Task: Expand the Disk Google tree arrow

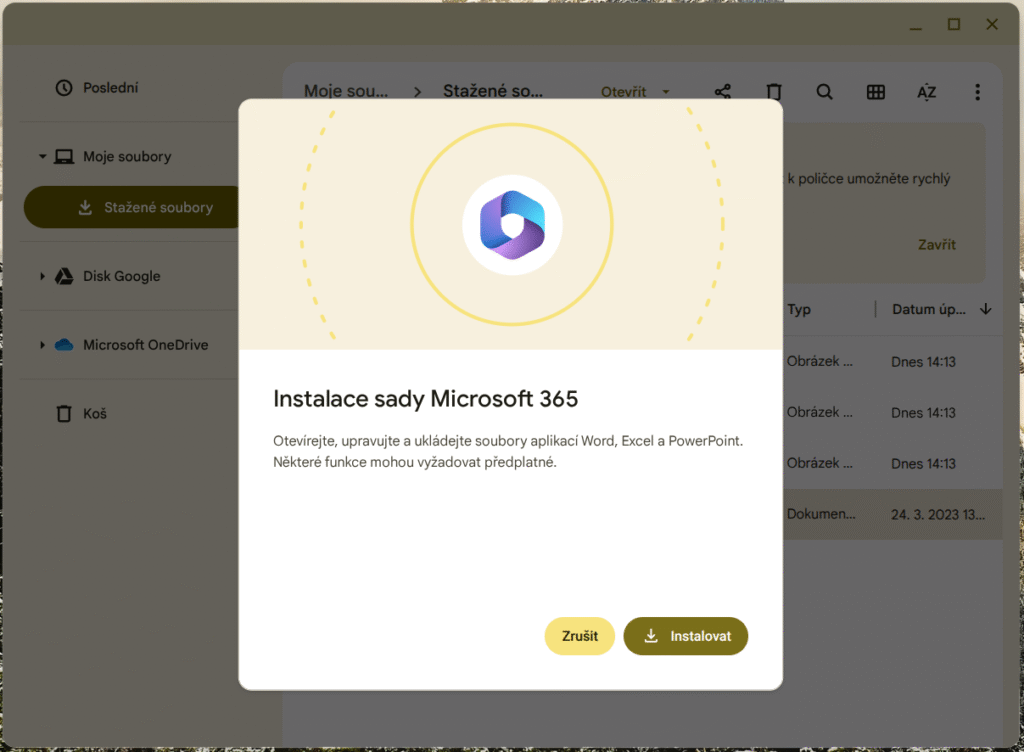Action: coord(43,276)
